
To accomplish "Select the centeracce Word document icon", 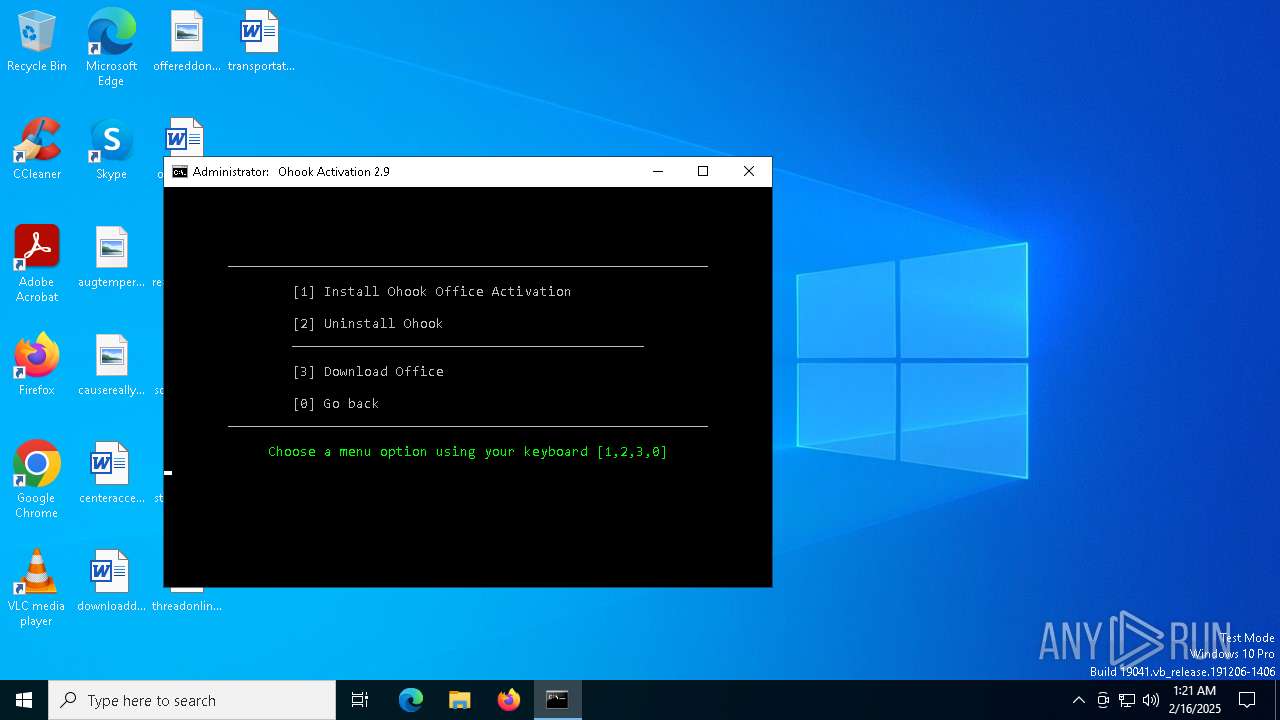I will point(111,473).
